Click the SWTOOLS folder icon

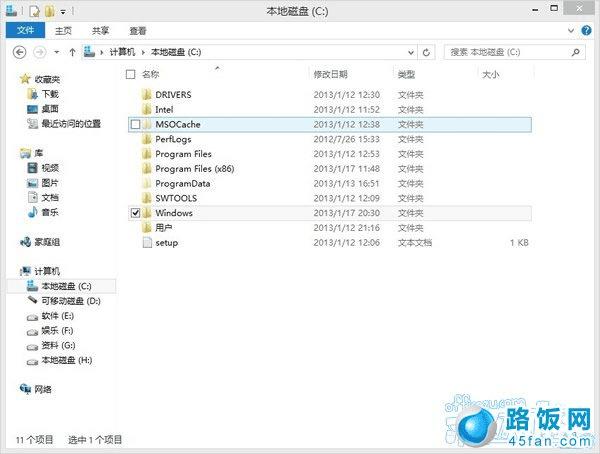point(147,198)
